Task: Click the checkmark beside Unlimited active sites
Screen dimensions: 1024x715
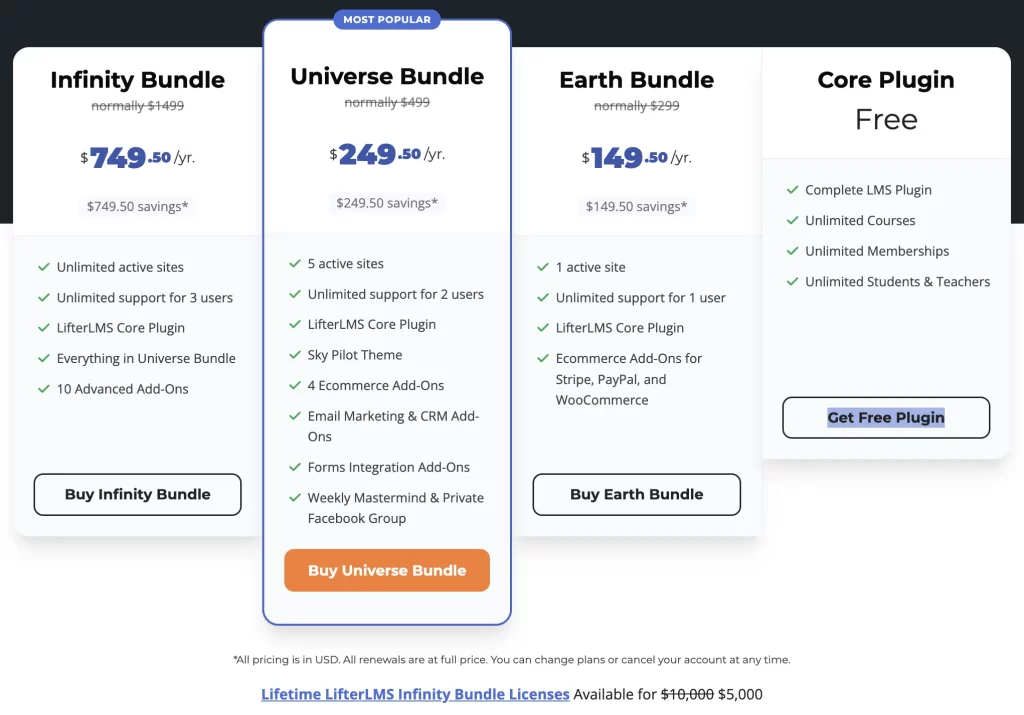Action: (x=44, y=266)
